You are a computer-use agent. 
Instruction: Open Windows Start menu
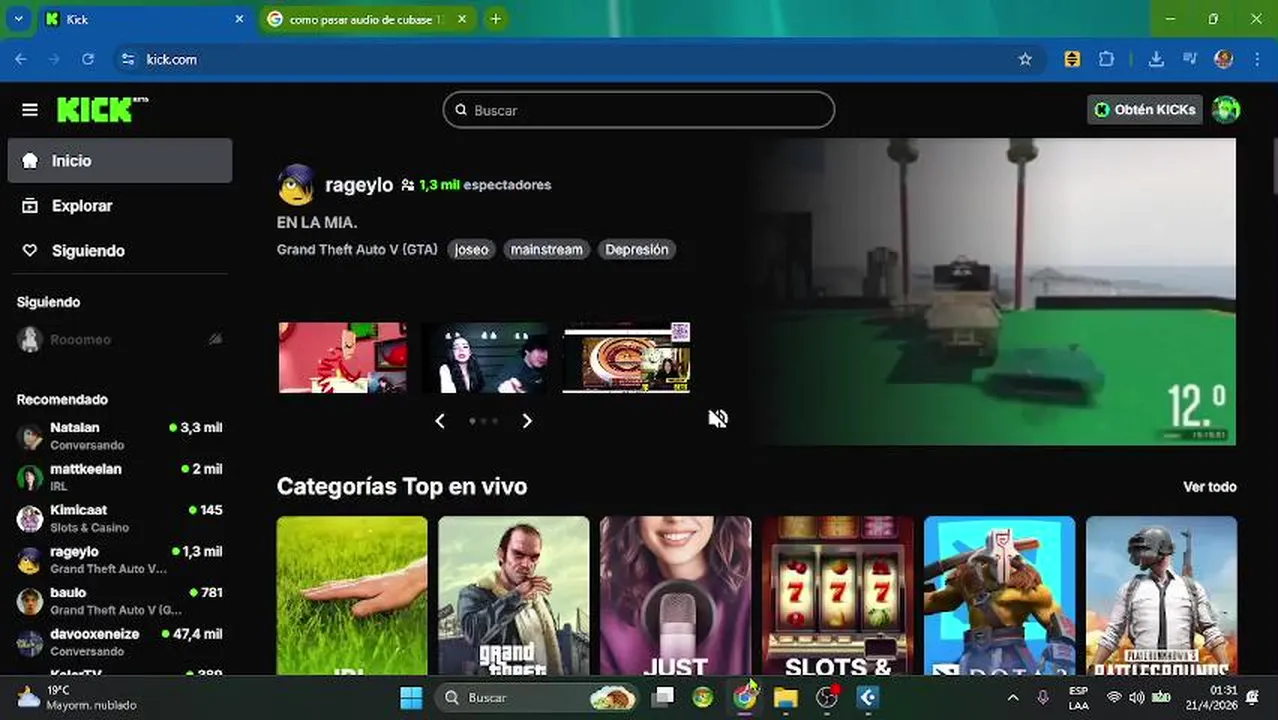pos(411,697)
